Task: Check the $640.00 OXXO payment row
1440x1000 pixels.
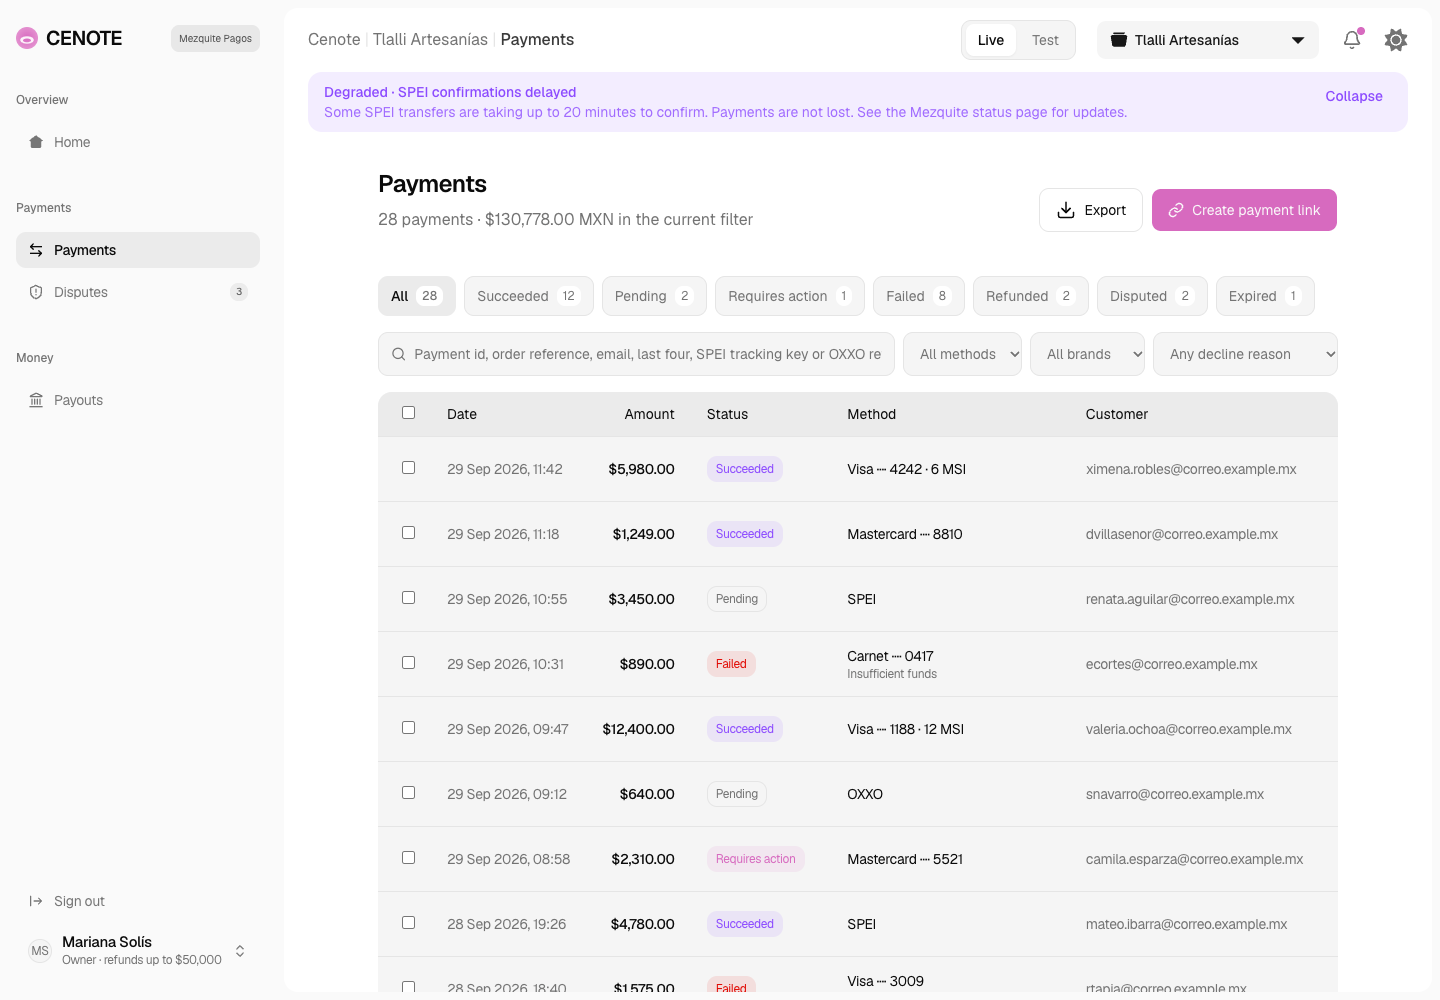Action: click(x=408, y=793)
